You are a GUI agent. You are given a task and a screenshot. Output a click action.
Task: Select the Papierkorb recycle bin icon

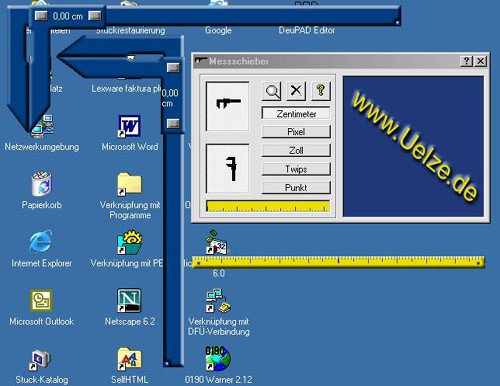click(x=42, y=184)
